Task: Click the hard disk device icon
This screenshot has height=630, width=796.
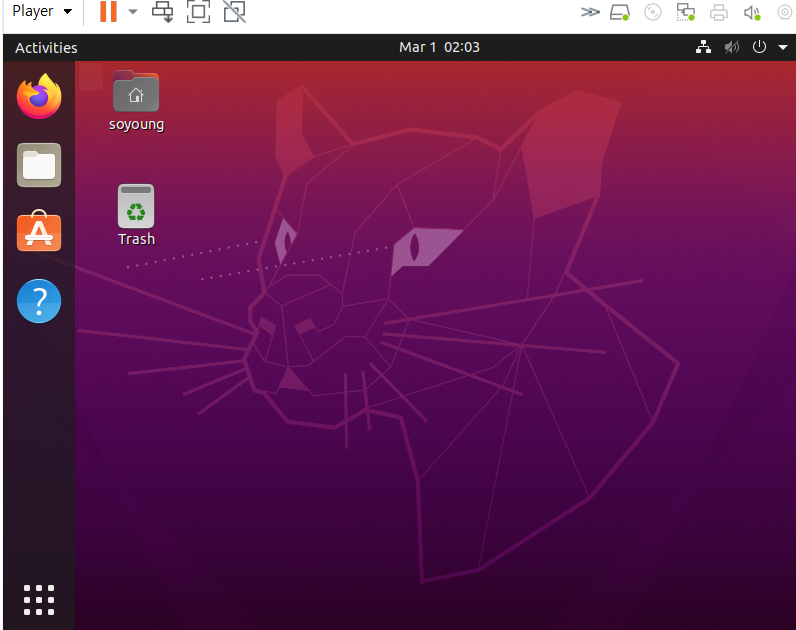Action: click(620, 12)
